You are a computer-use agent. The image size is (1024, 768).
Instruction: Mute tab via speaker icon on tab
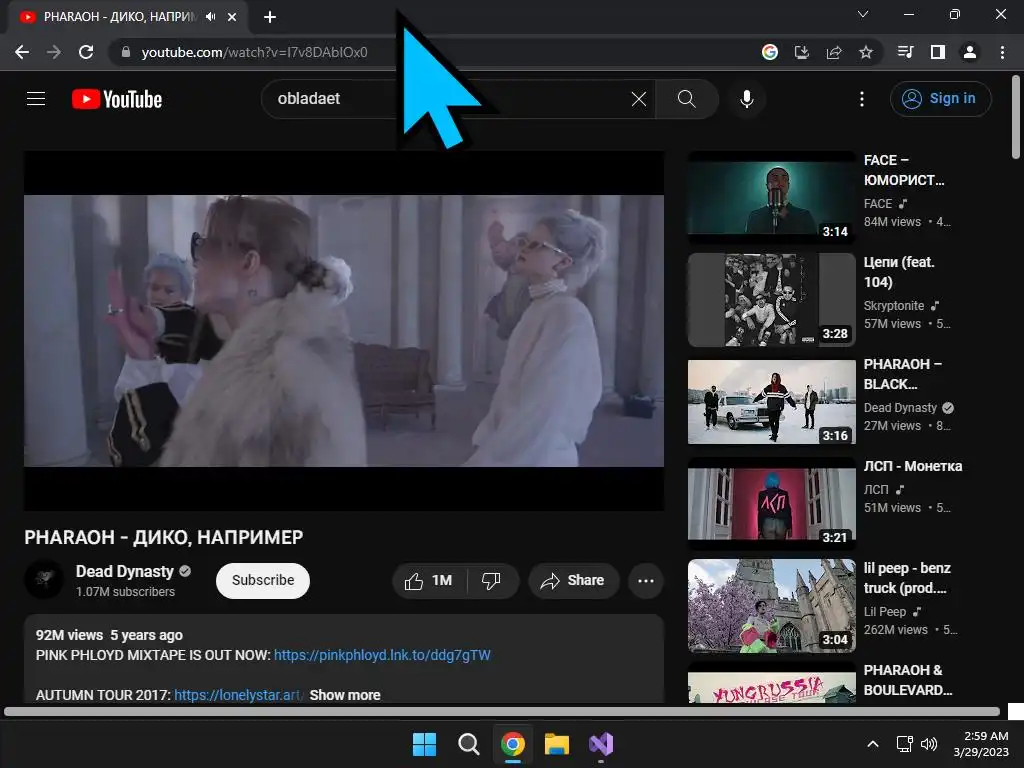click(x=210, y=16)
